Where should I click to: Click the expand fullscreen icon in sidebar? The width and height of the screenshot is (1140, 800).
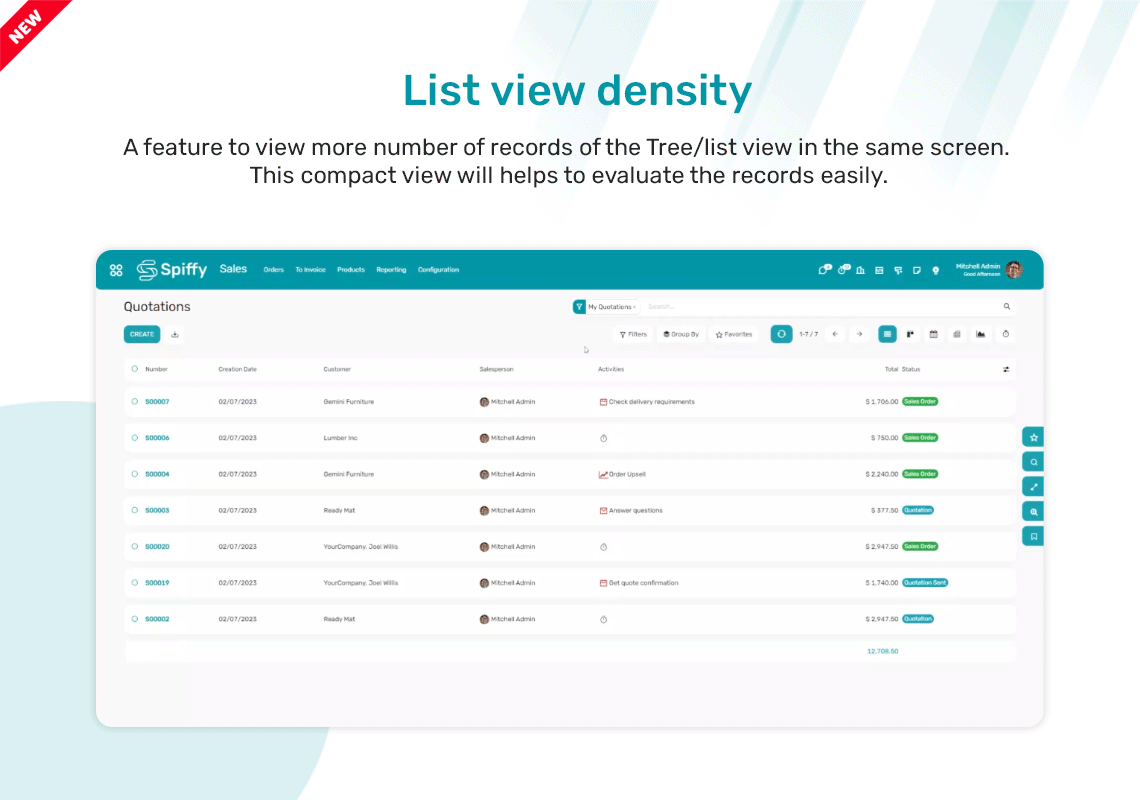pyautogui.click(x=1034, y=487)
